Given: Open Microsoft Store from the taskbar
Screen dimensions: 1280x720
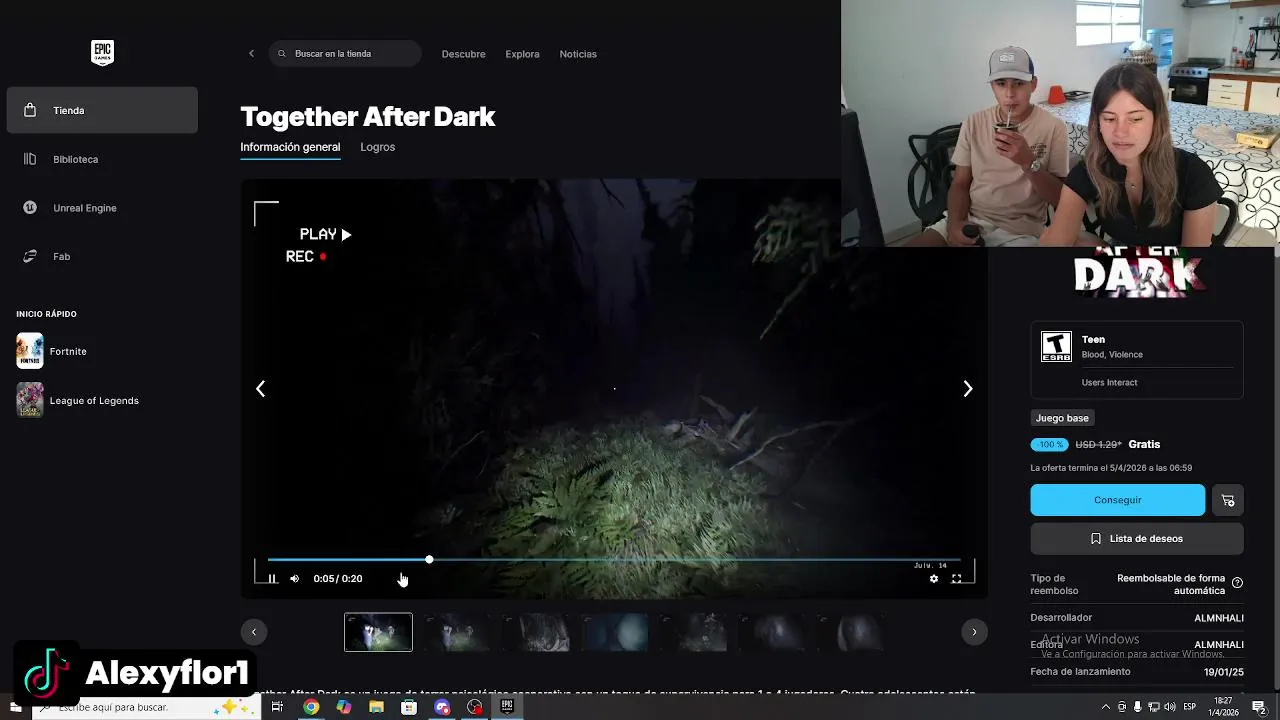Looking at the screenshot, I should pyautogui.click(x=409, y=707).
